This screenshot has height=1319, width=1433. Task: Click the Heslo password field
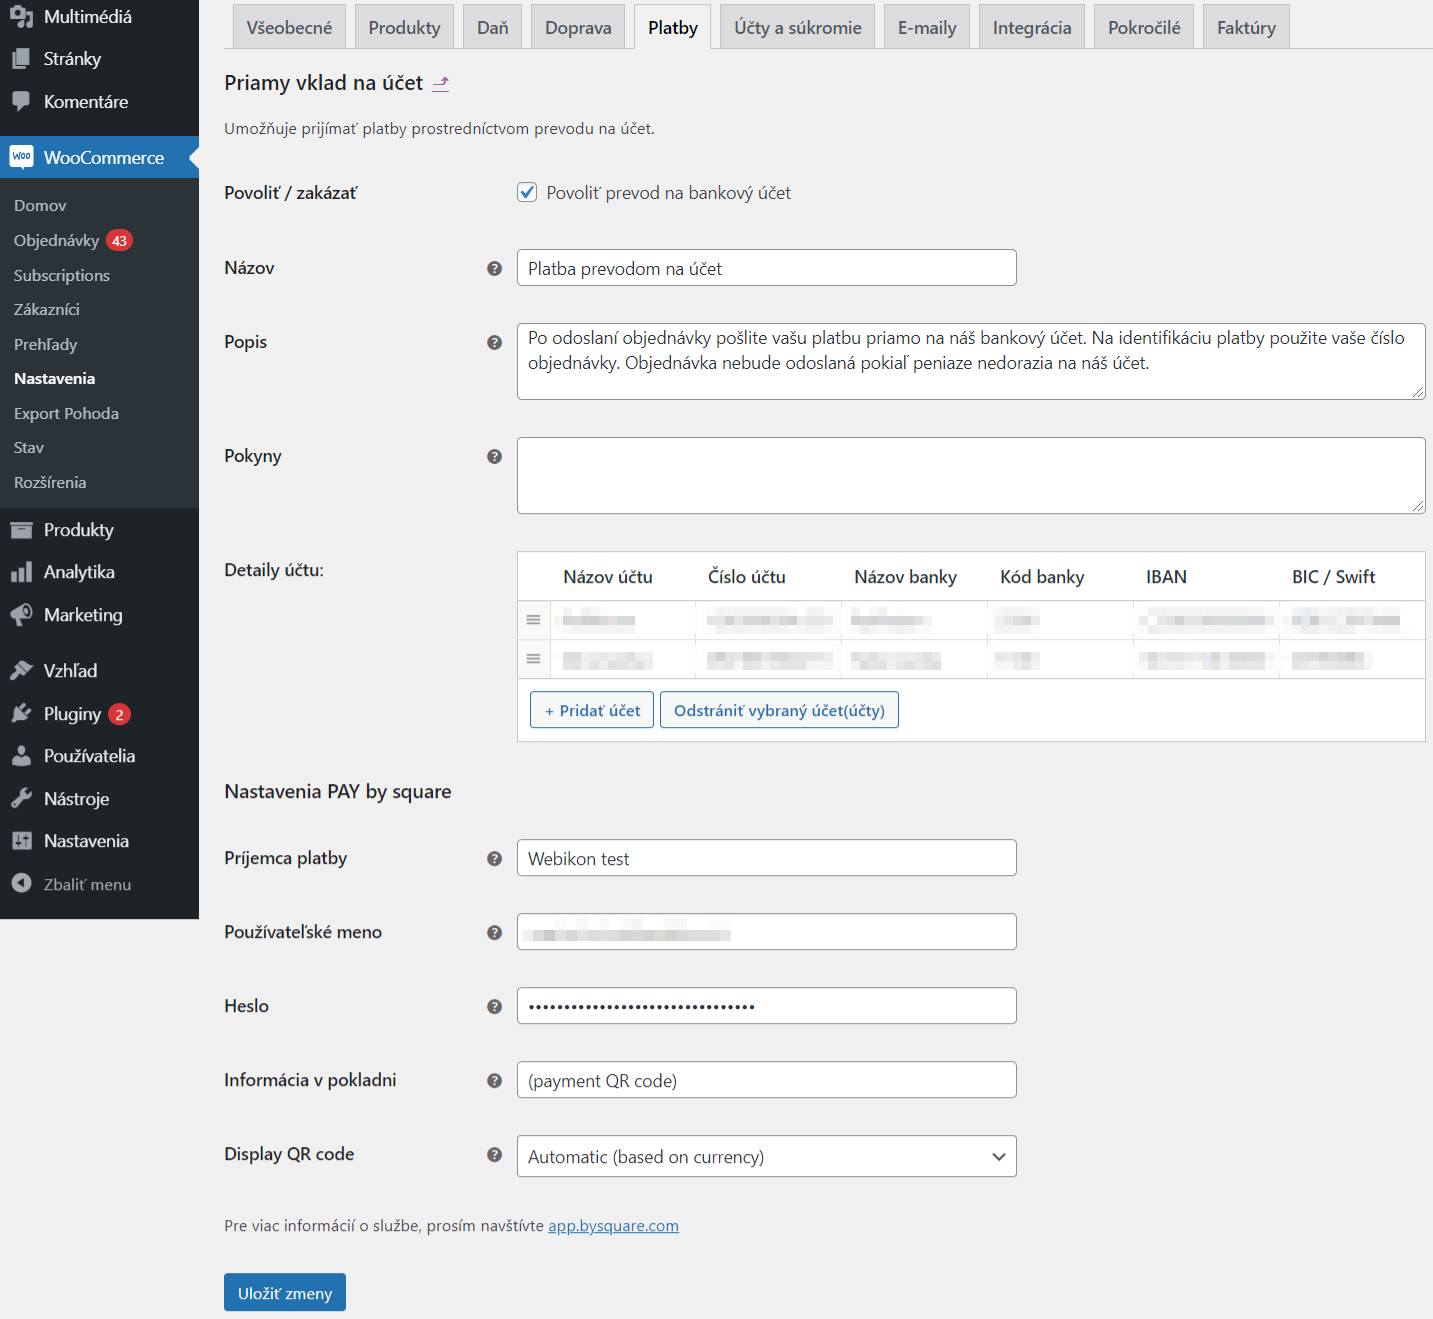point(766,1006)
